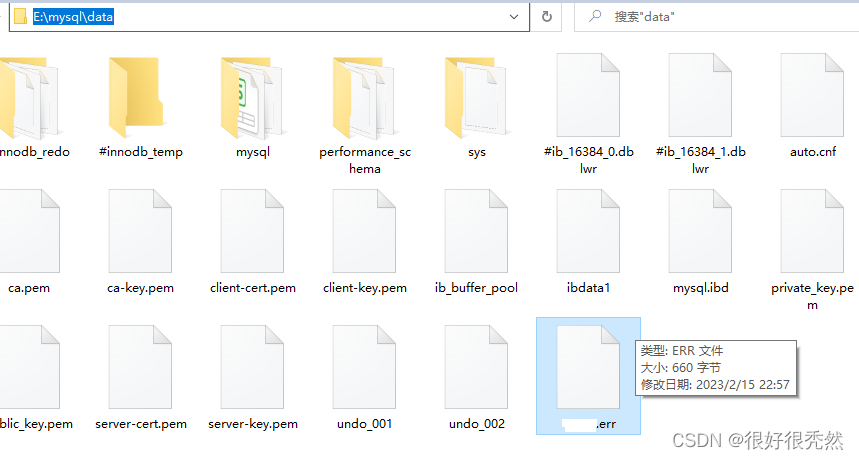Click the folder icon in address bar
The width and height of the screenshot is (859, 460).
point(20,16)
